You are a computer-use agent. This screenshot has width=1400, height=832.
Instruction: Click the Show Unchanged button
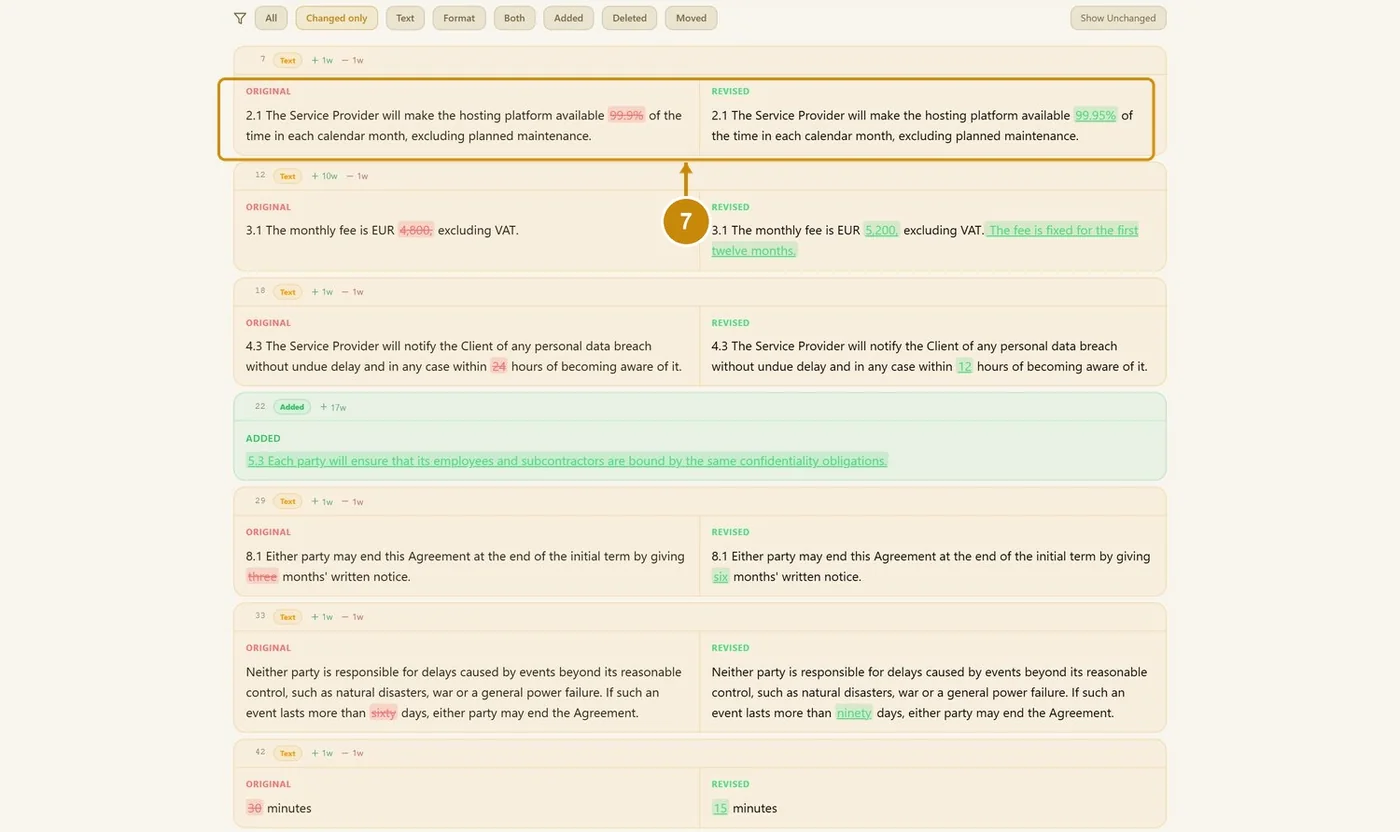click(x=1118, y=18)
